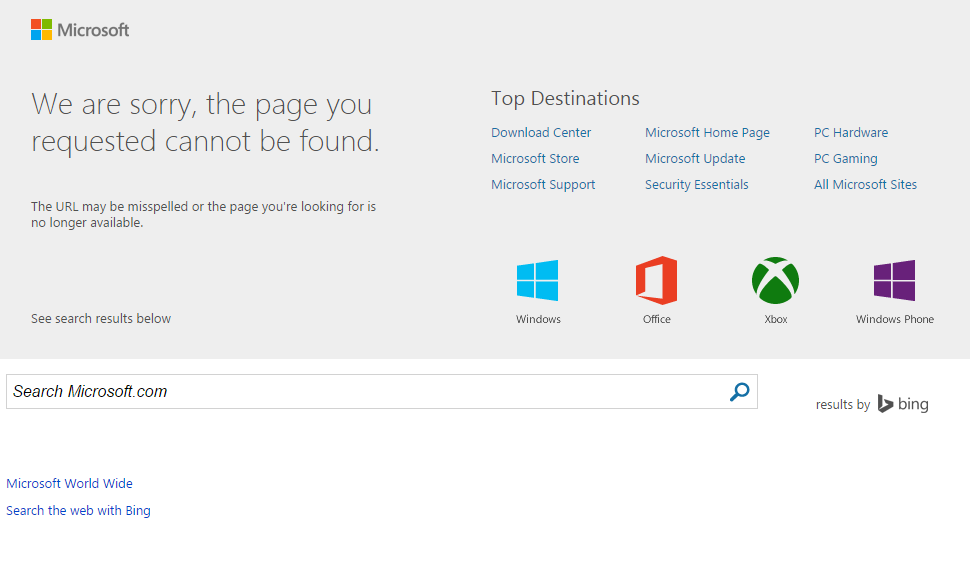The width and height of the screenshot is (970, 576).
Task: Click 'The URL may be misspelled' message
Action: [204, 215]
